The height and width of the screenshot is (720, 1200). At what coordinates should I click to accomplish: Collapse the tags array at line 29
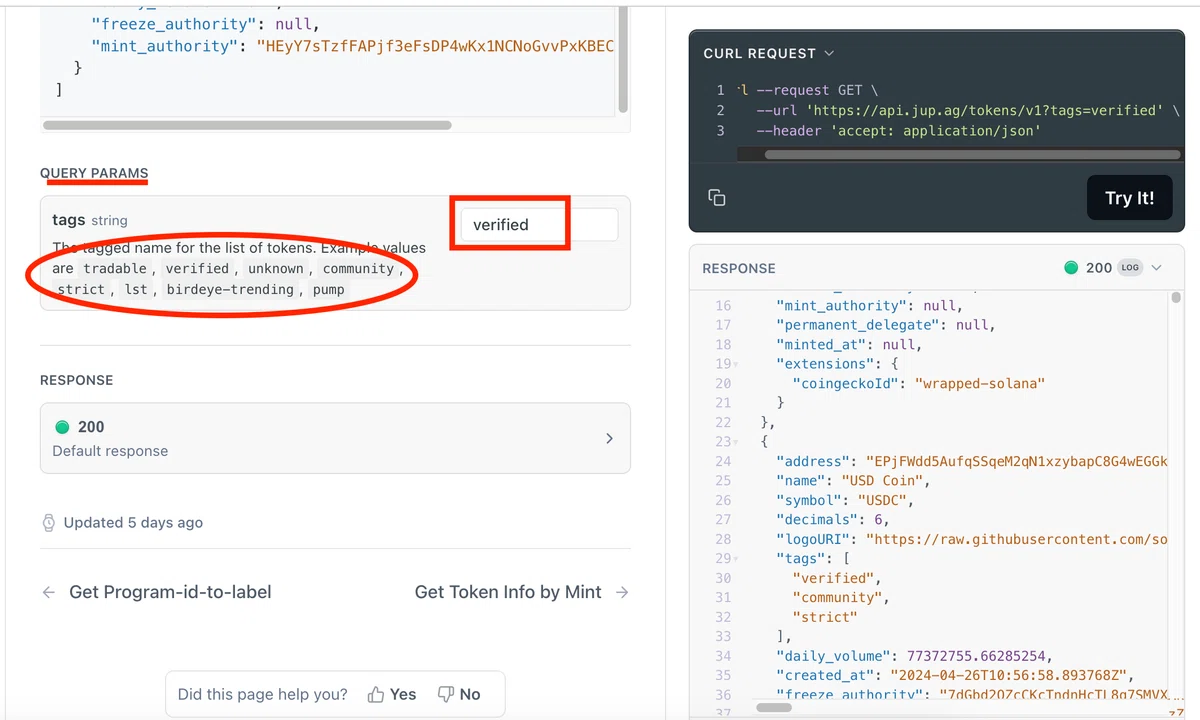click(736, 559)
